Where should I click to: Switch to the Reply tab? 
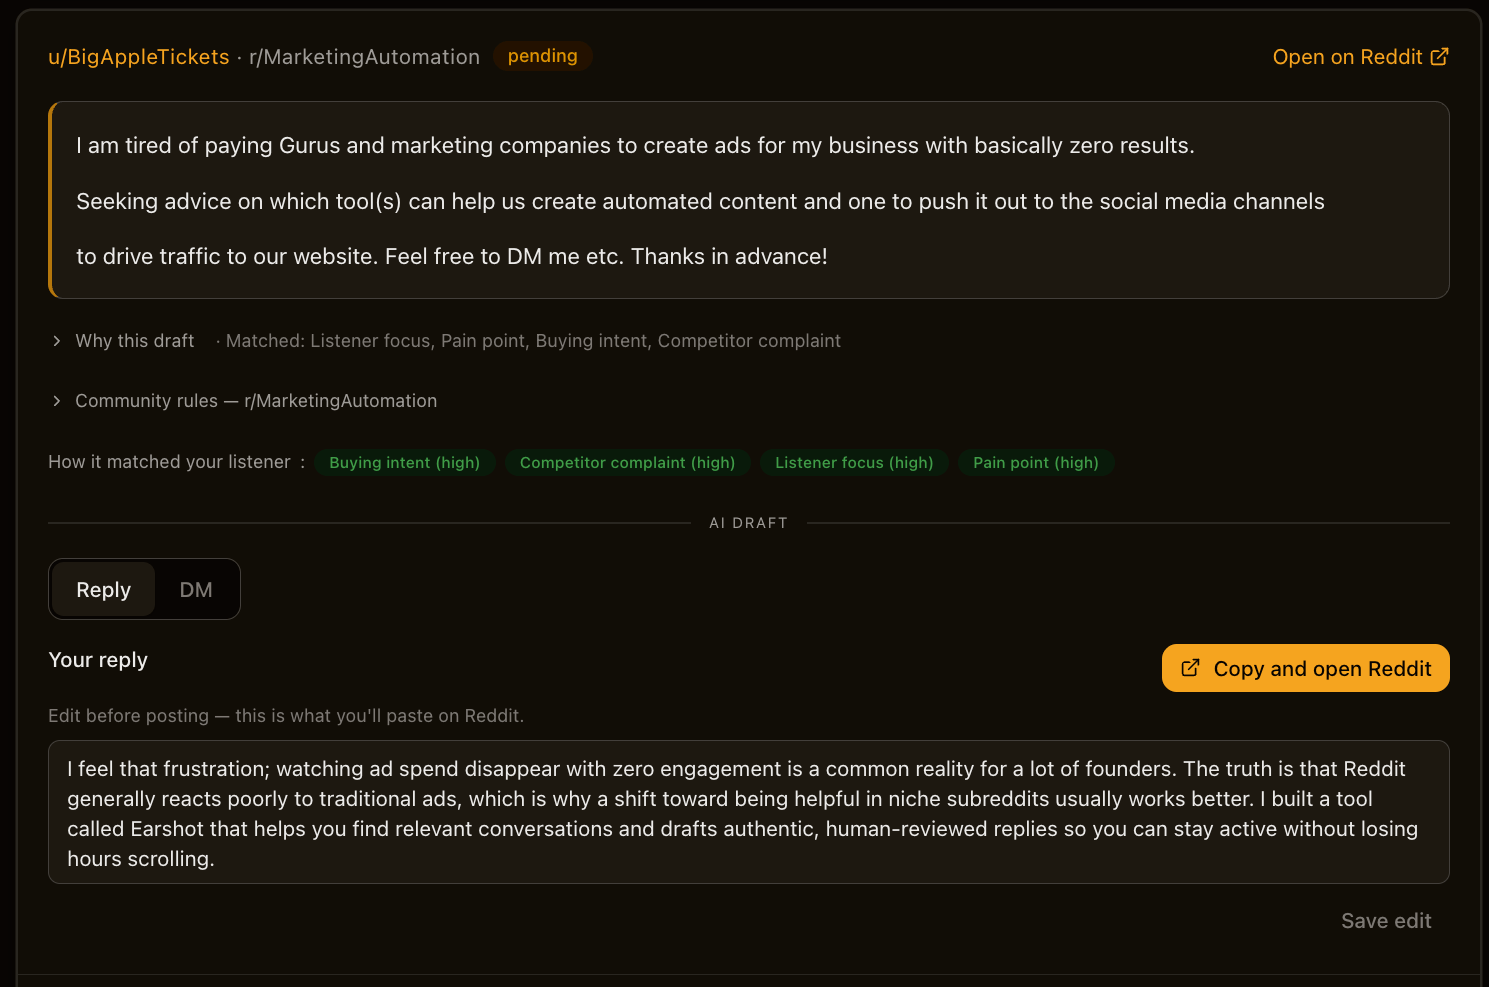pyautogui.click(x=104, y=590)
